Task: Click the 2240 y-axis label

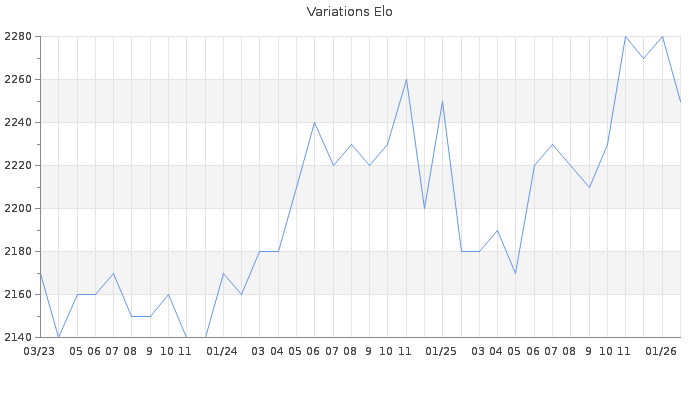Action: 17,123
